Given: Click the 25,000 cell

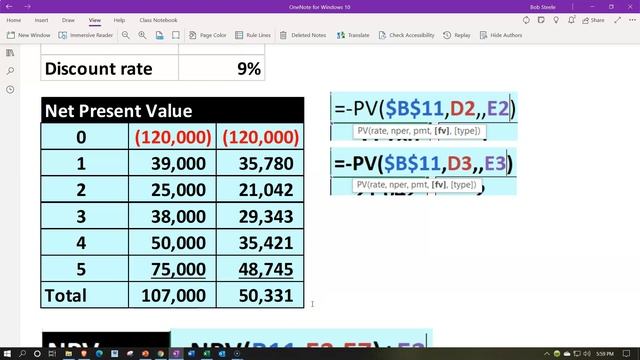Looking at the screenshot, I should tap(172, 190).
